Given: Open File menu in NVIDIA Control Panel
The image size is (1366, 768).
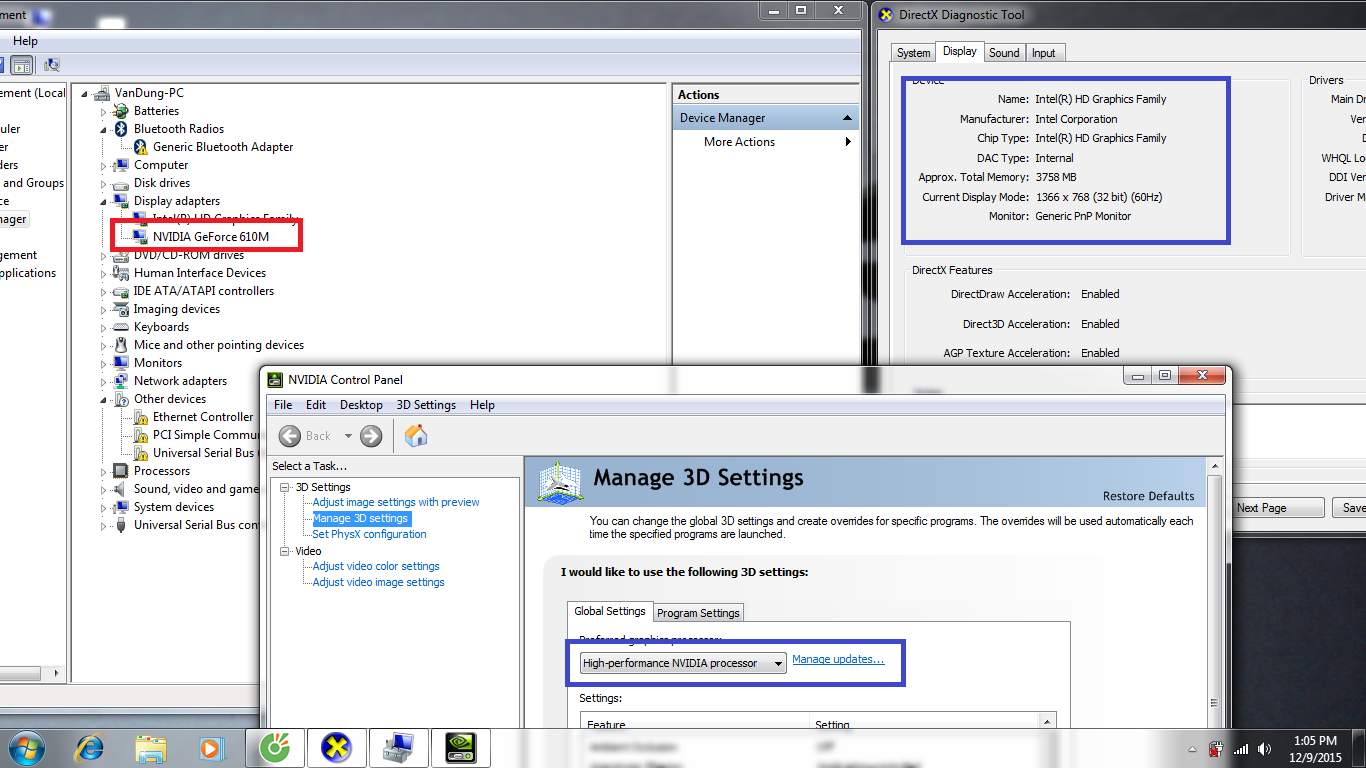Looking at the screenshot, I should (x=283, y=405).
